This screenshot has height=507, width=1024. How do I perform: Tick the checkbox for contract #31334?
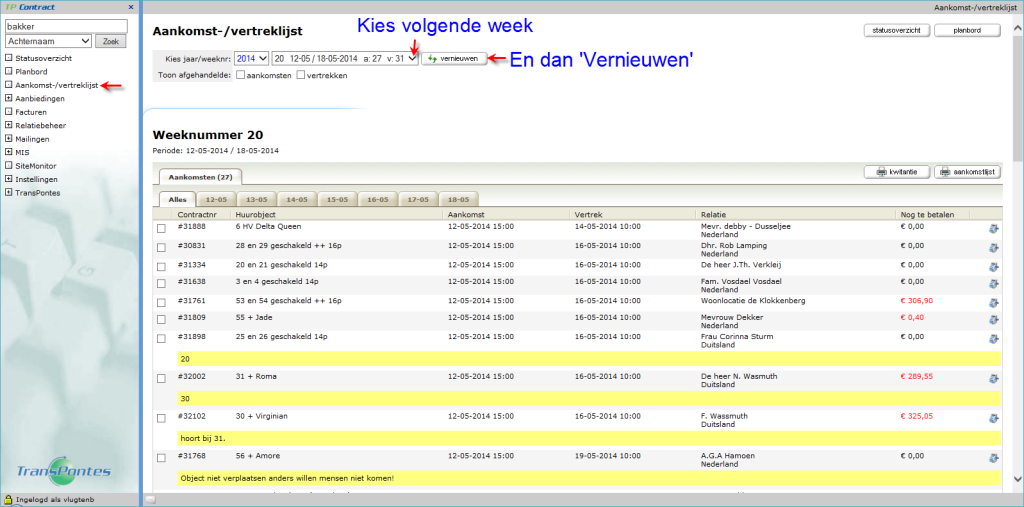(x=162, y=266)
